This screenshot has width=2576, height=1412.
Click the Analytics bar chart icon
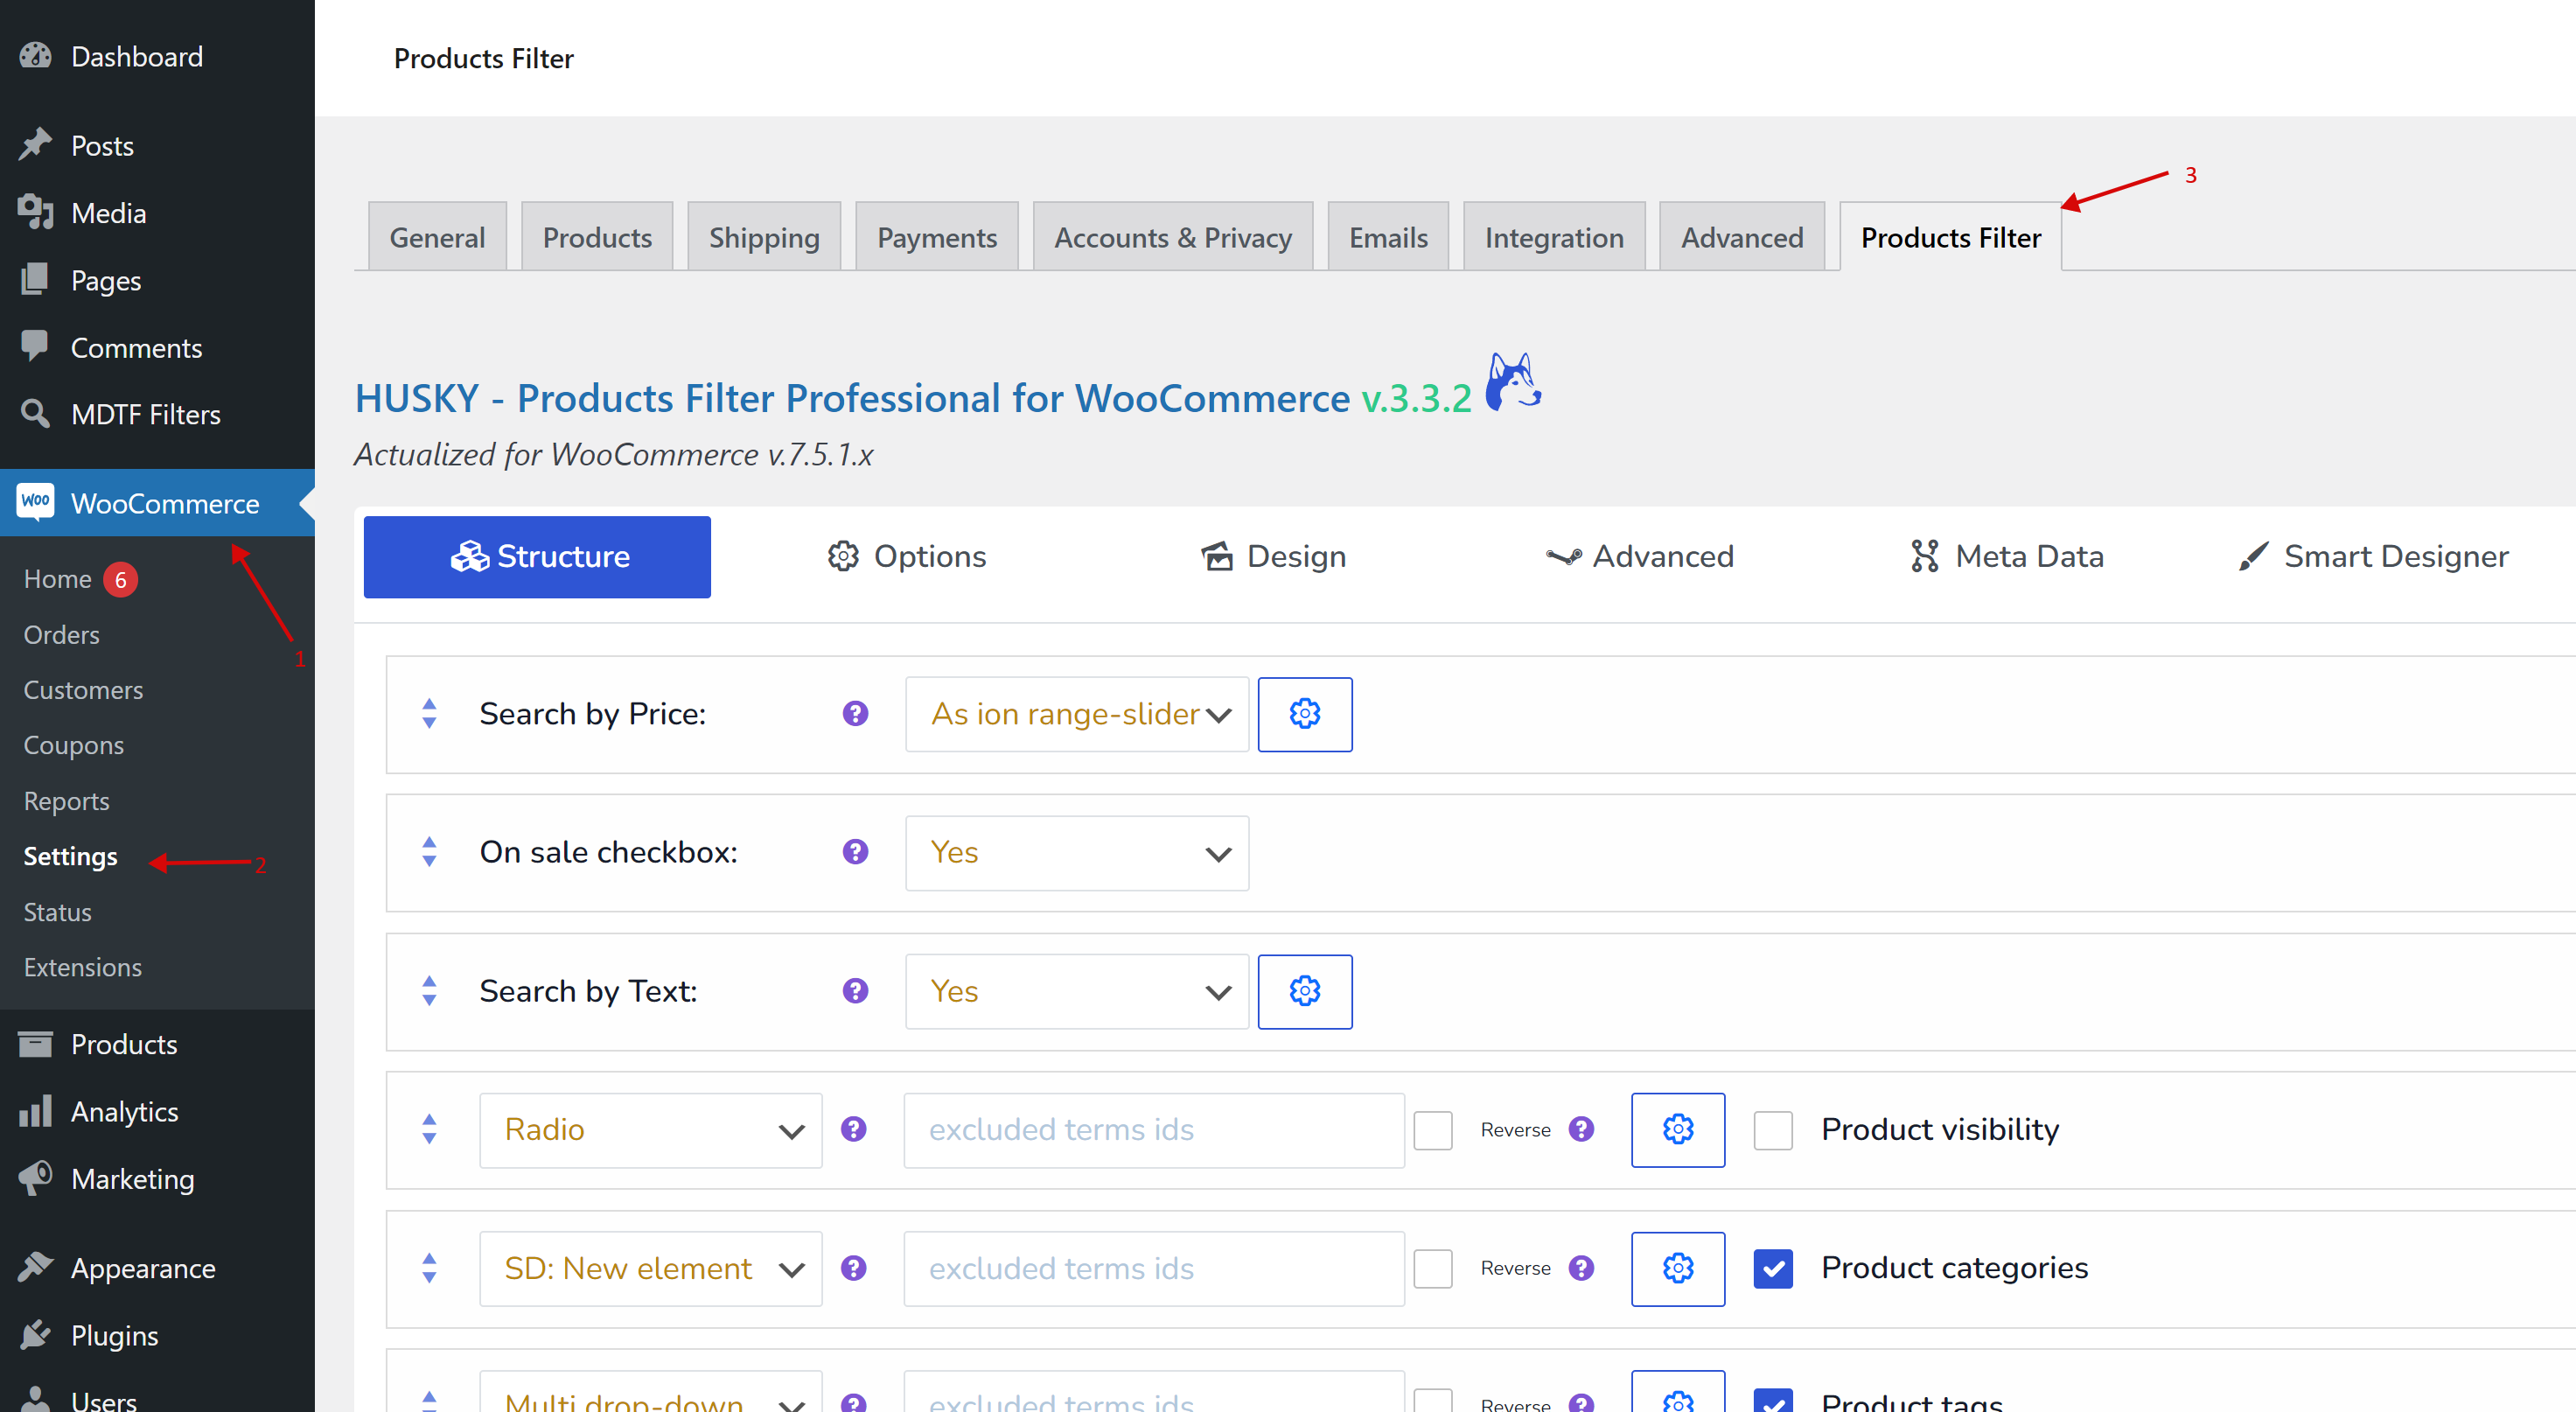tap(36, 1110)
